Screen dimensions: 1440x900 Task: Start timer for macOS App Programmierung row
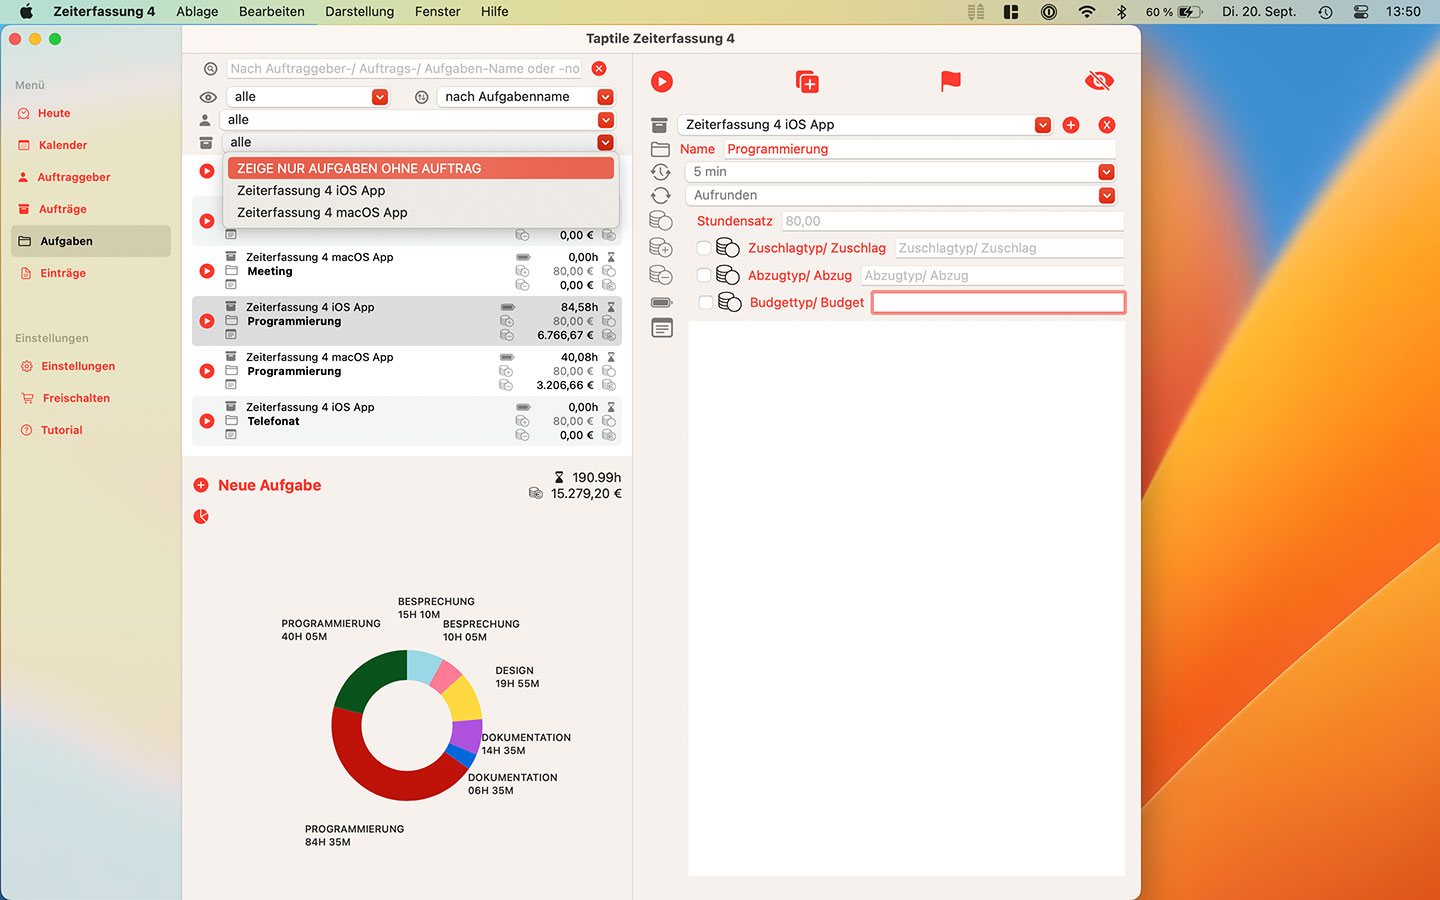click(207, 371)
